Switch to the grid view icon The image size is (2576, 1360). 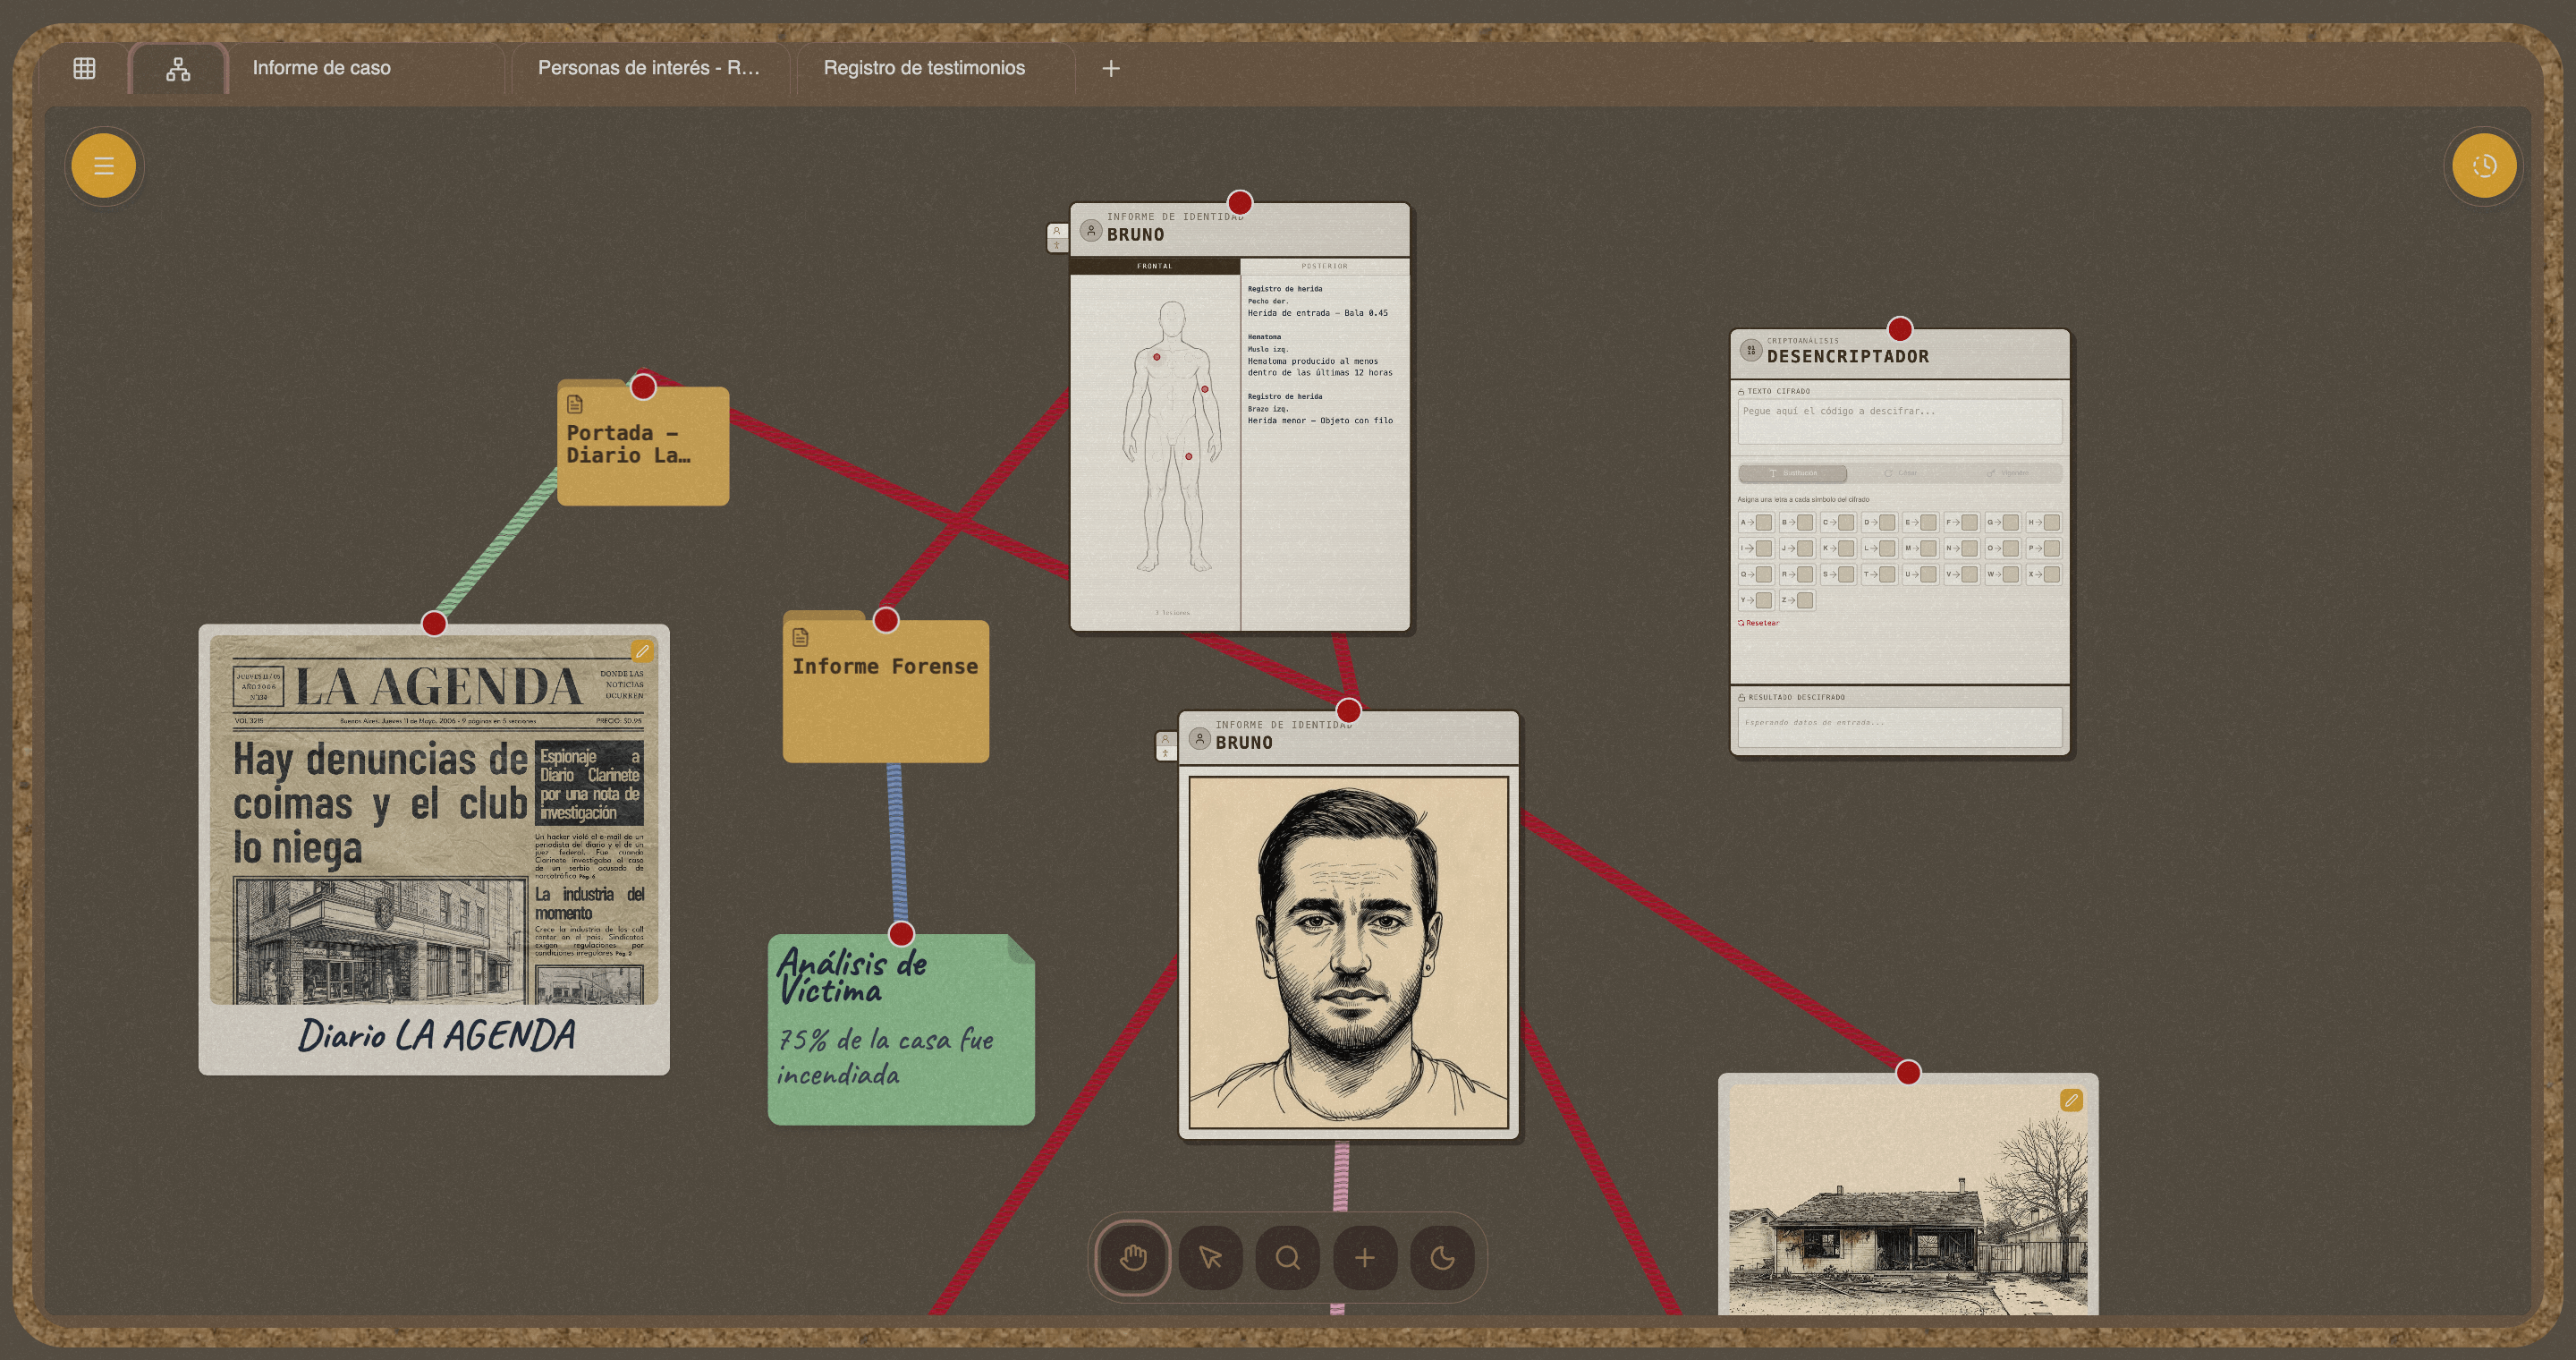pyautogui.click(x=84, y=68)
